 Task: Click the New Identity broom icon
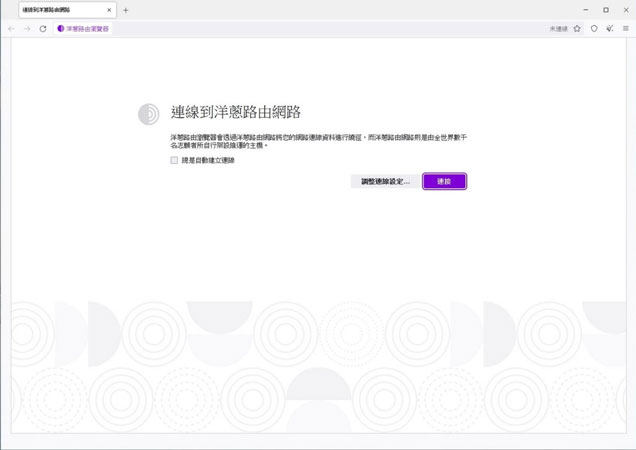tap(610, 28)
